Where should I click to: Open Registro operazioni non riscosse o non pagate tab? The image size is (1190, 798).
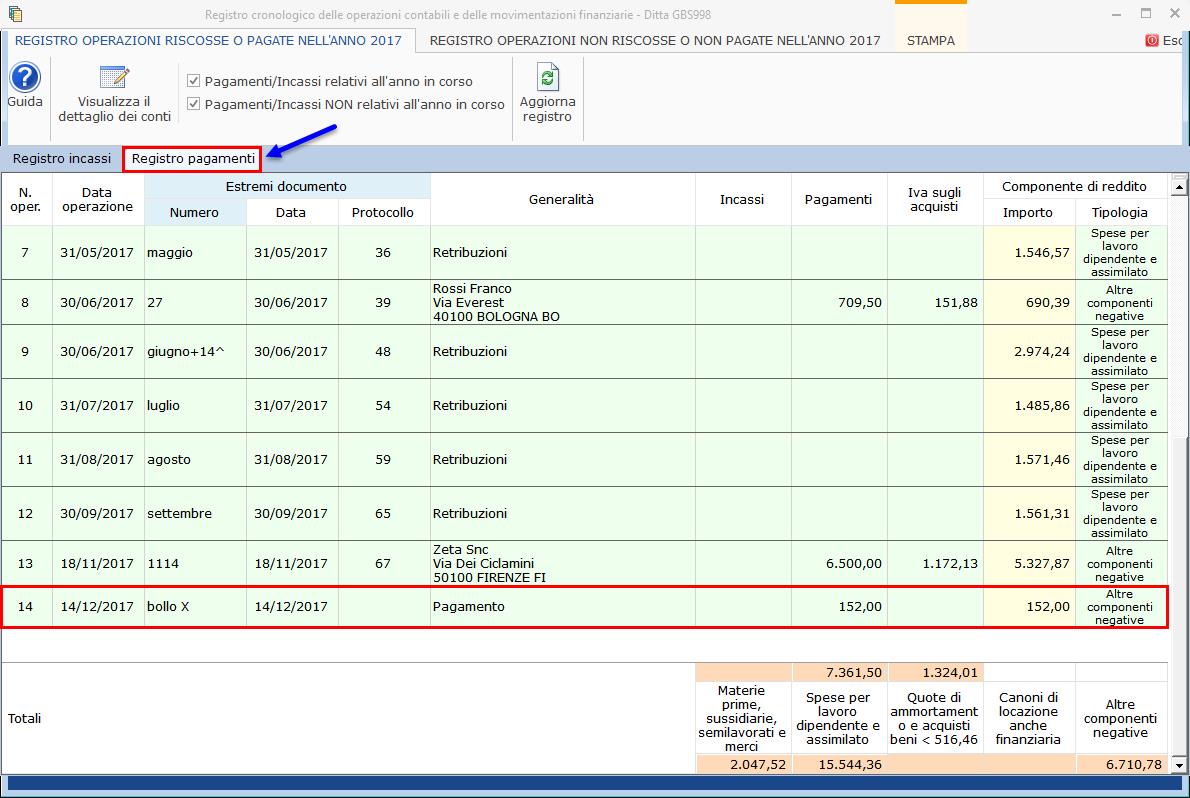click(x=655, y=40)
